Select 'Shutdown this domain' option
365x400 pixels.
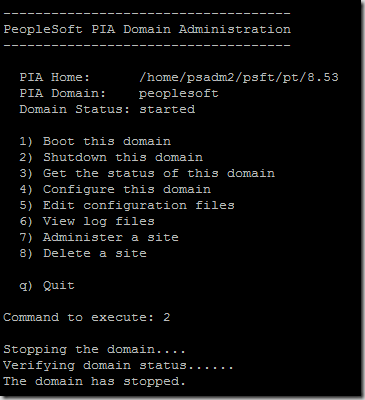[x=111, y=157]
